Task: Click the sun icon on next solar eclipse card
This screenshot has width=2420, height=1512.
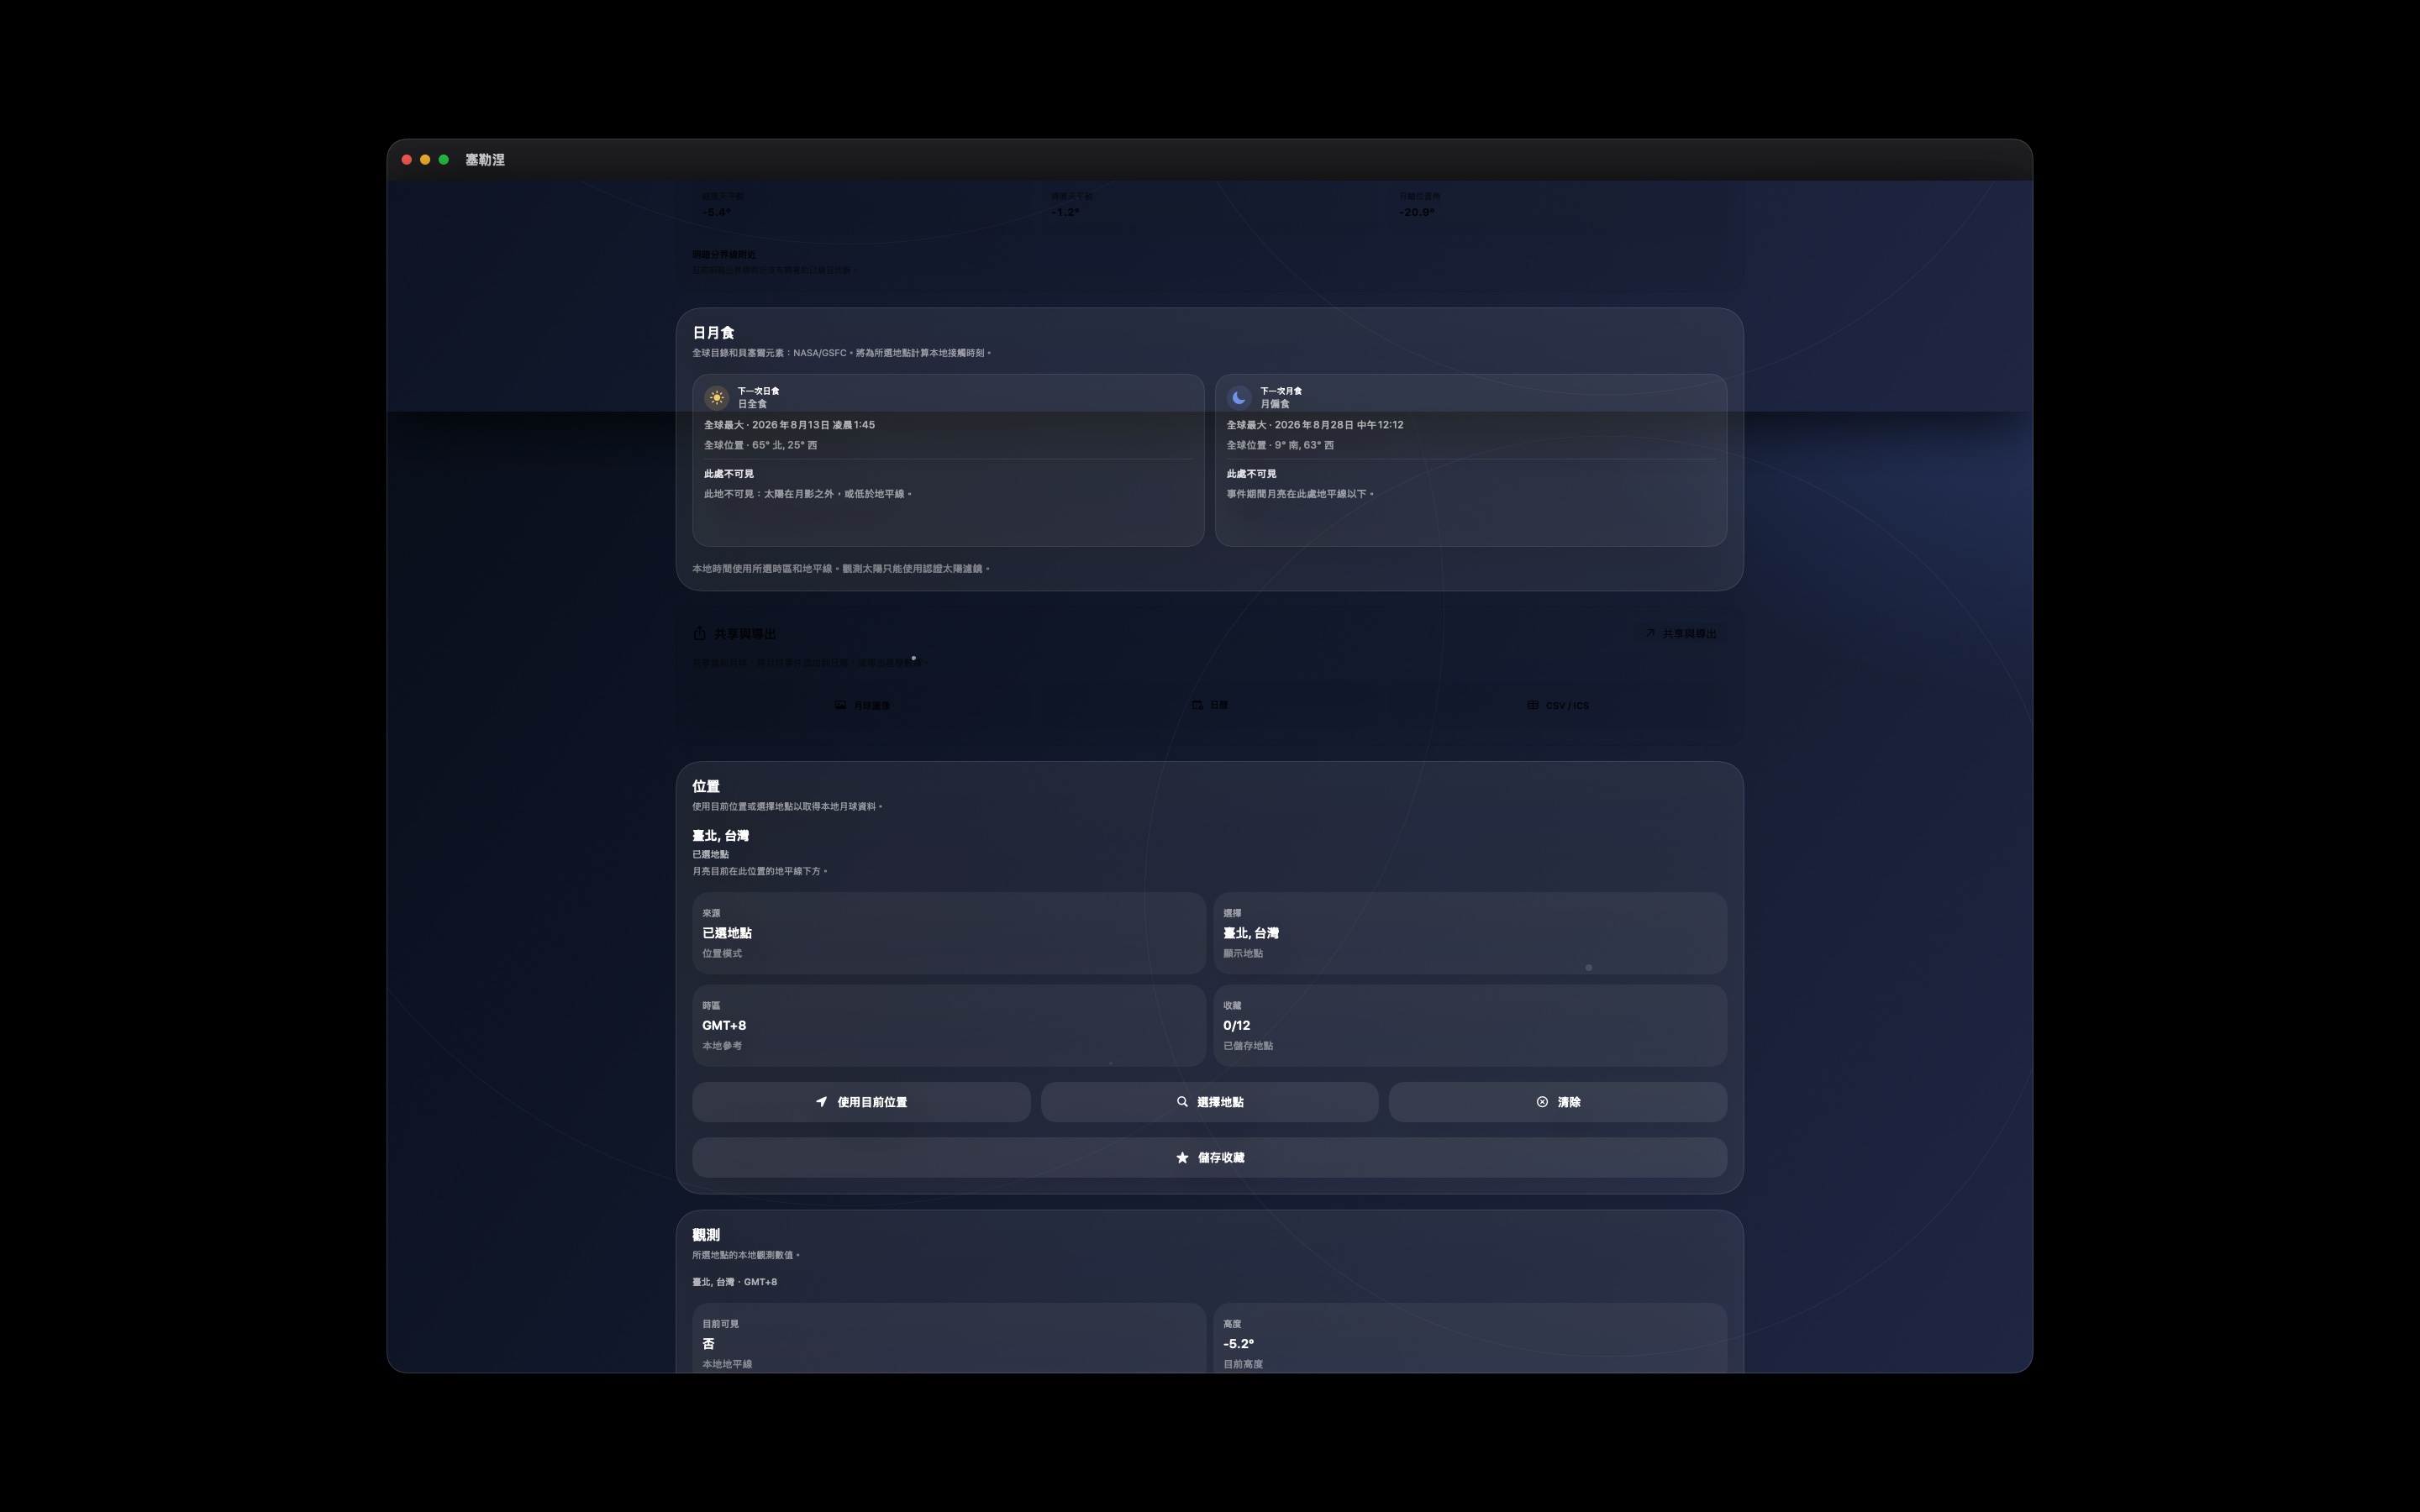Action: point(716,398)
